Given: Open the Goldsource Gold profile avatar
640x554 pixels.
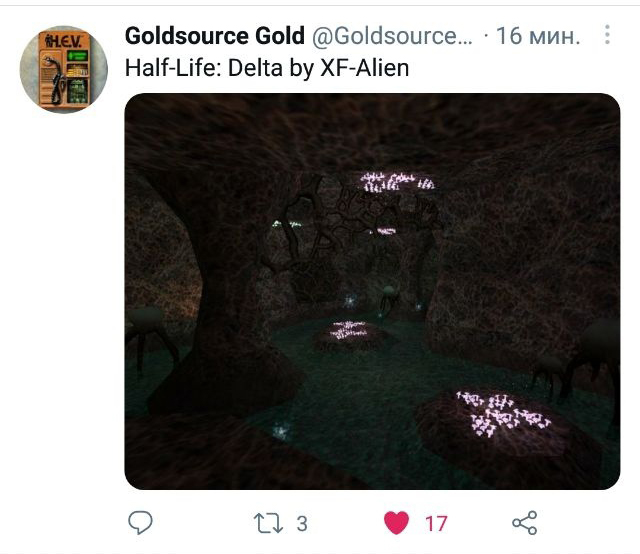Looking at the screenshot, I should click(x=64, y=69).
